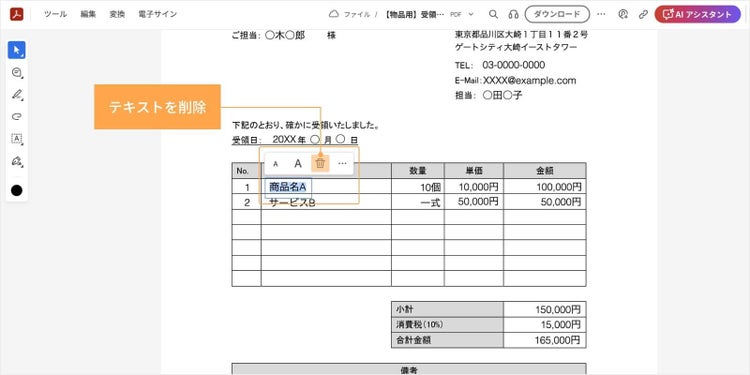
Task: Delete text with trash icon
Action: click(x=320, y=164)
